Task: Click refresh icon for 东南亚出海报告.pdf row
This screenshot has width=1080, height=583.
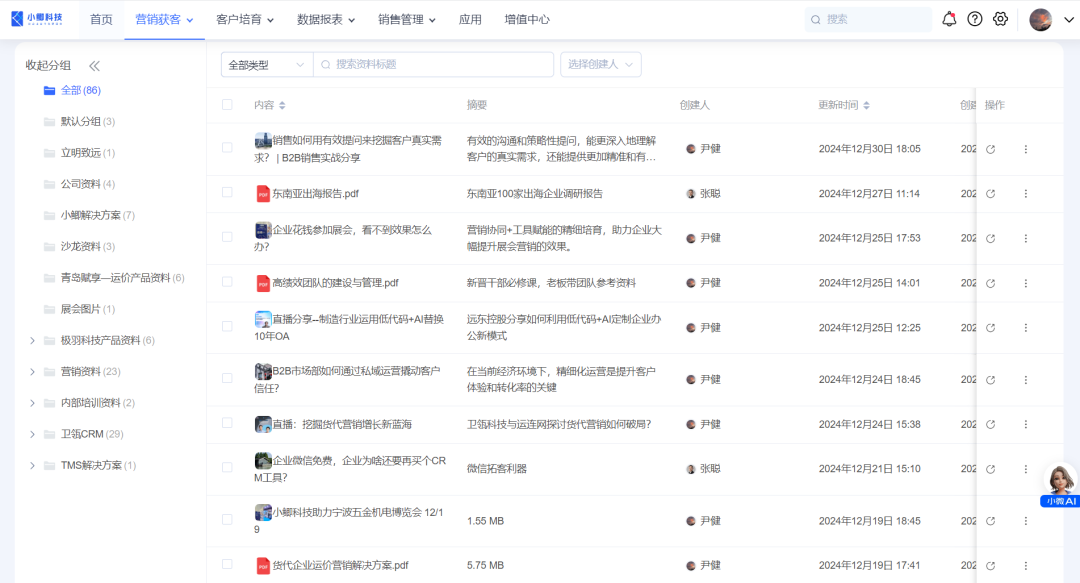Action: [990, 194]
